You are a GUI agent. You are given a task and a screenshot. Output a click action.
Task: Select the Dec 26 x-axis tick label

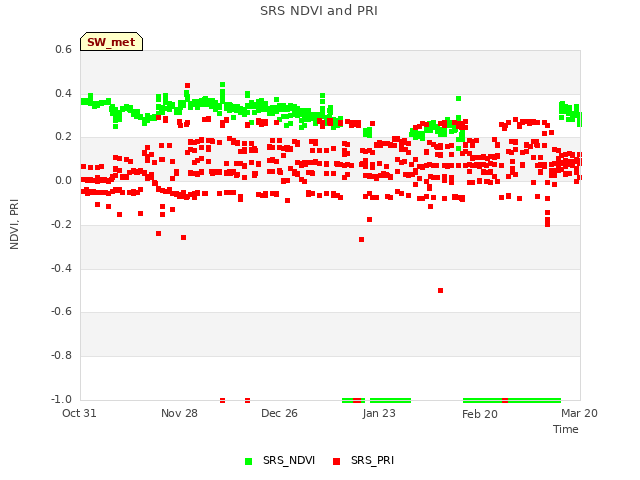(x=279, y=413)
